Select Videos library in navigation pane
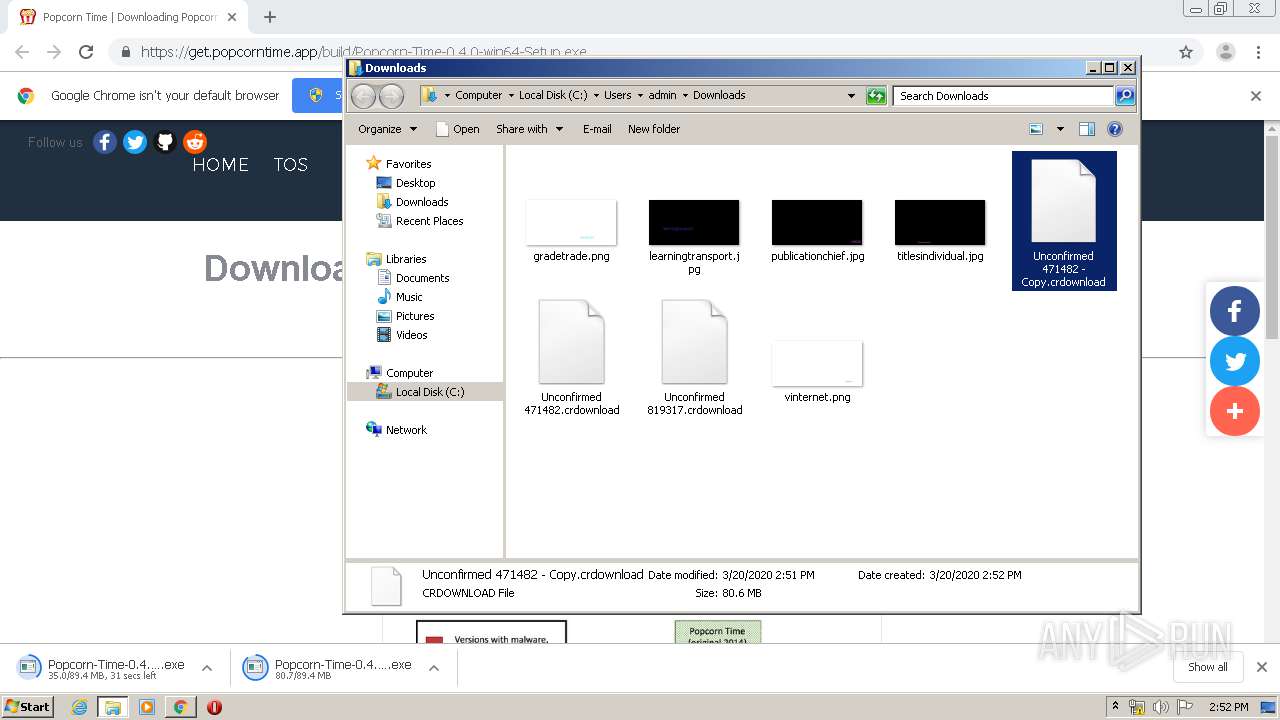 pos(402,335)
